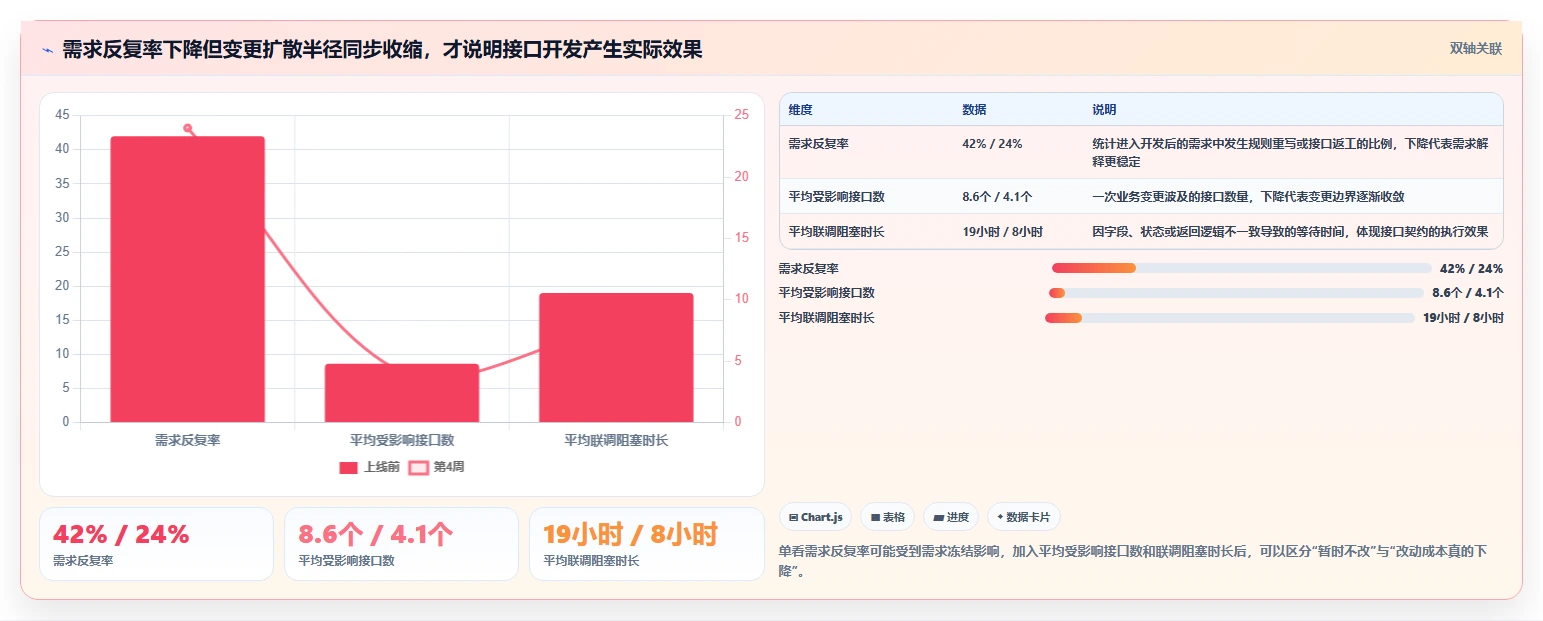Click the 平均受影响接口数 x-axis label

402,440
